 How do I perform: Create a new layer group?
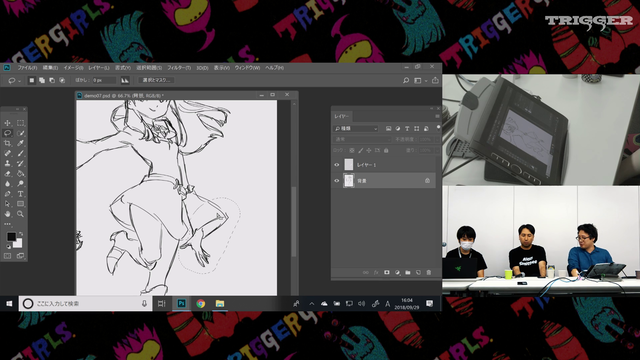[408, 273]
